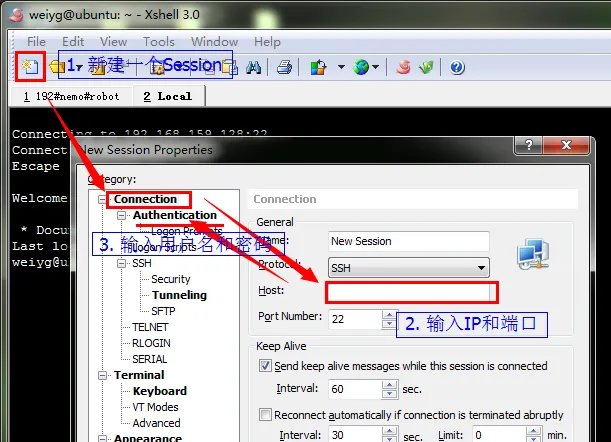Select Connection in the category tree
Screen dimensions: 611x442
point(145,199)
